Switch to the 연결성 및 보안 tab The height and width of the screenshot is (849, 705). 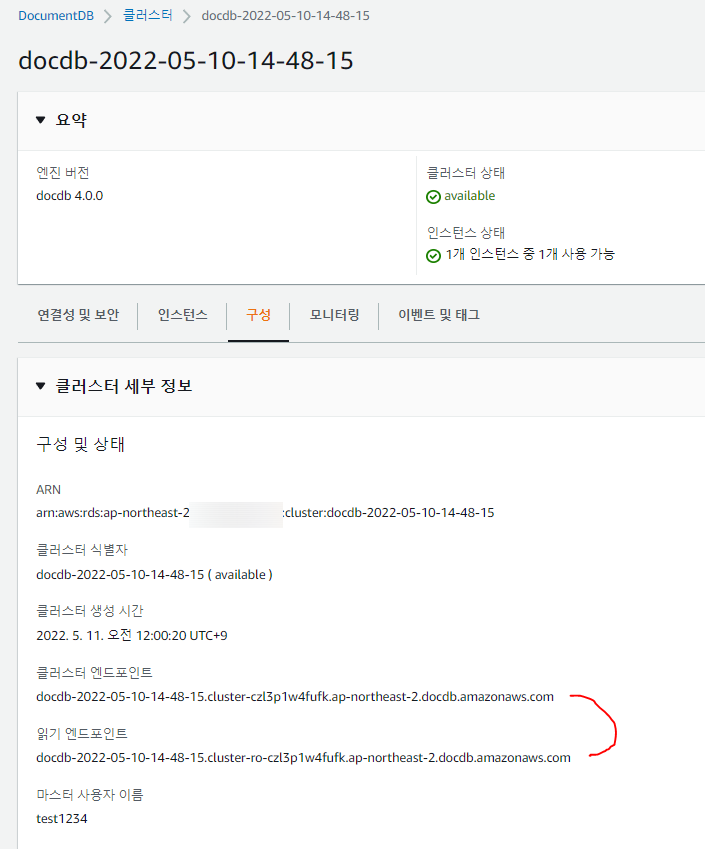[x=78, y=315]
